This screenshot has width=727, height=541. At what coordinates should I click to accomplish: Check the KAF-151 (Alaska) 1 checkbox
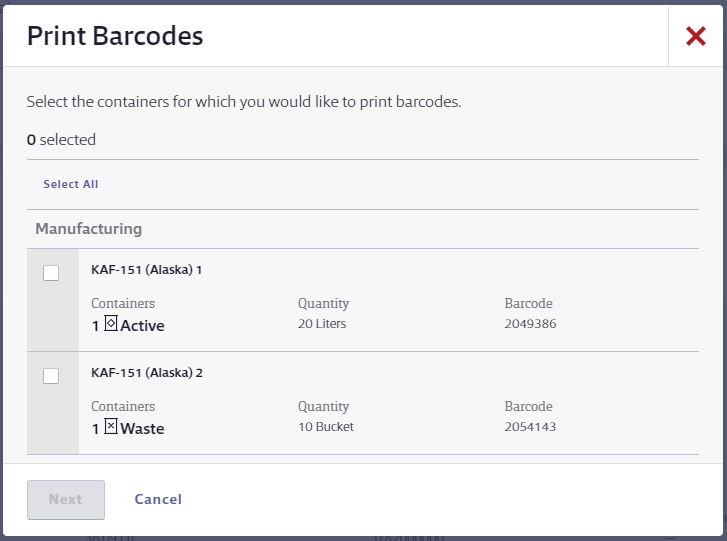51,273
